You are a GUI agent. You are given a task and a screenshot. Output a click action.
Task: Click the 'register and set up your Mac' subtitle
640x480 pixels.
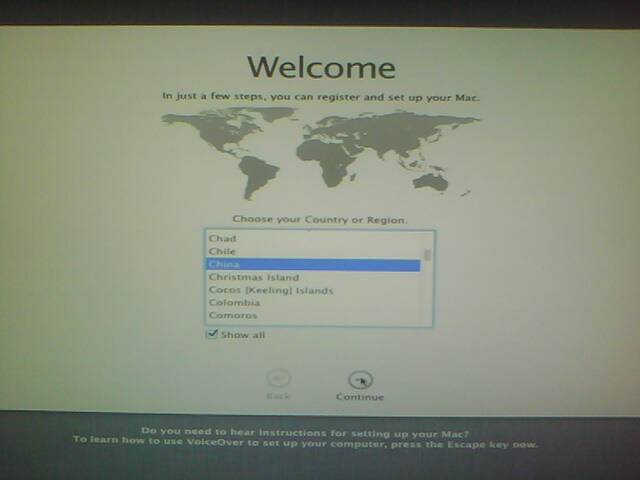(321, 97)
